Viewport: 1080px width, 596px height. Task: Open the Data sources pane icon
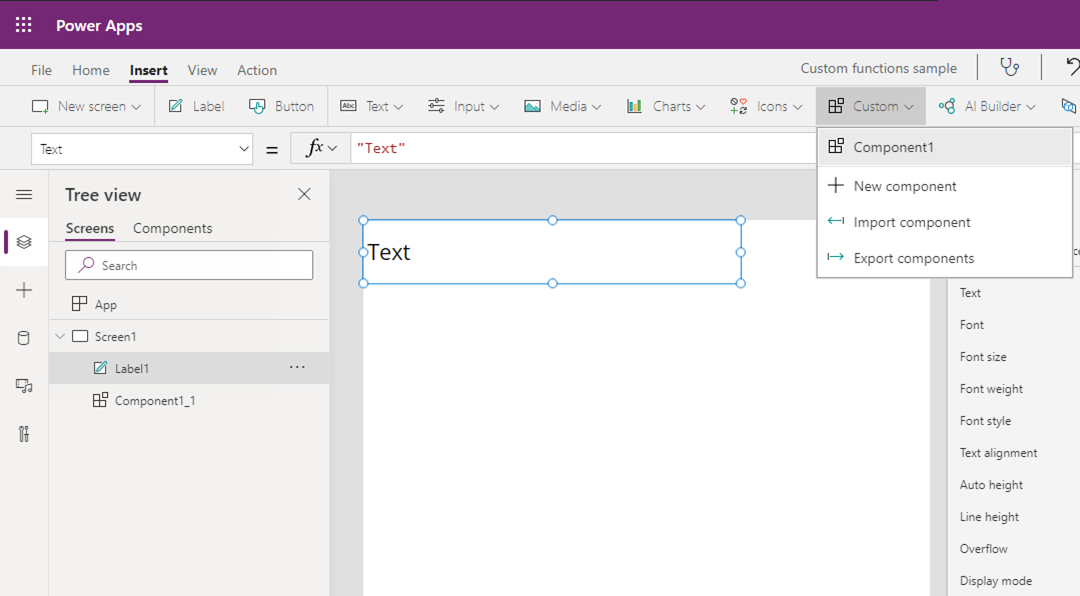coord(23,337)
